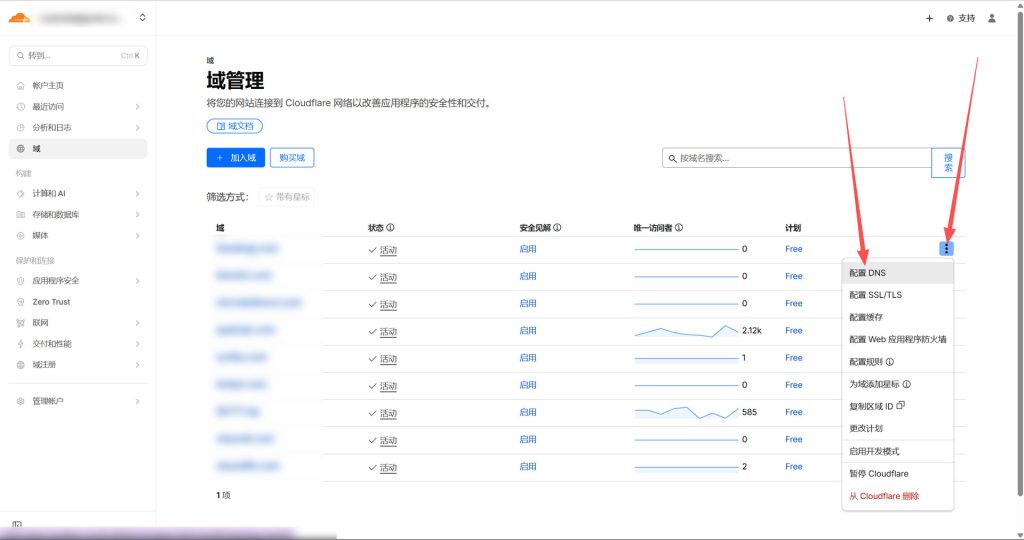This screenshot has width=1024, height=540.
Task: Click info icon next to 状态 column header
Action: 390,228
